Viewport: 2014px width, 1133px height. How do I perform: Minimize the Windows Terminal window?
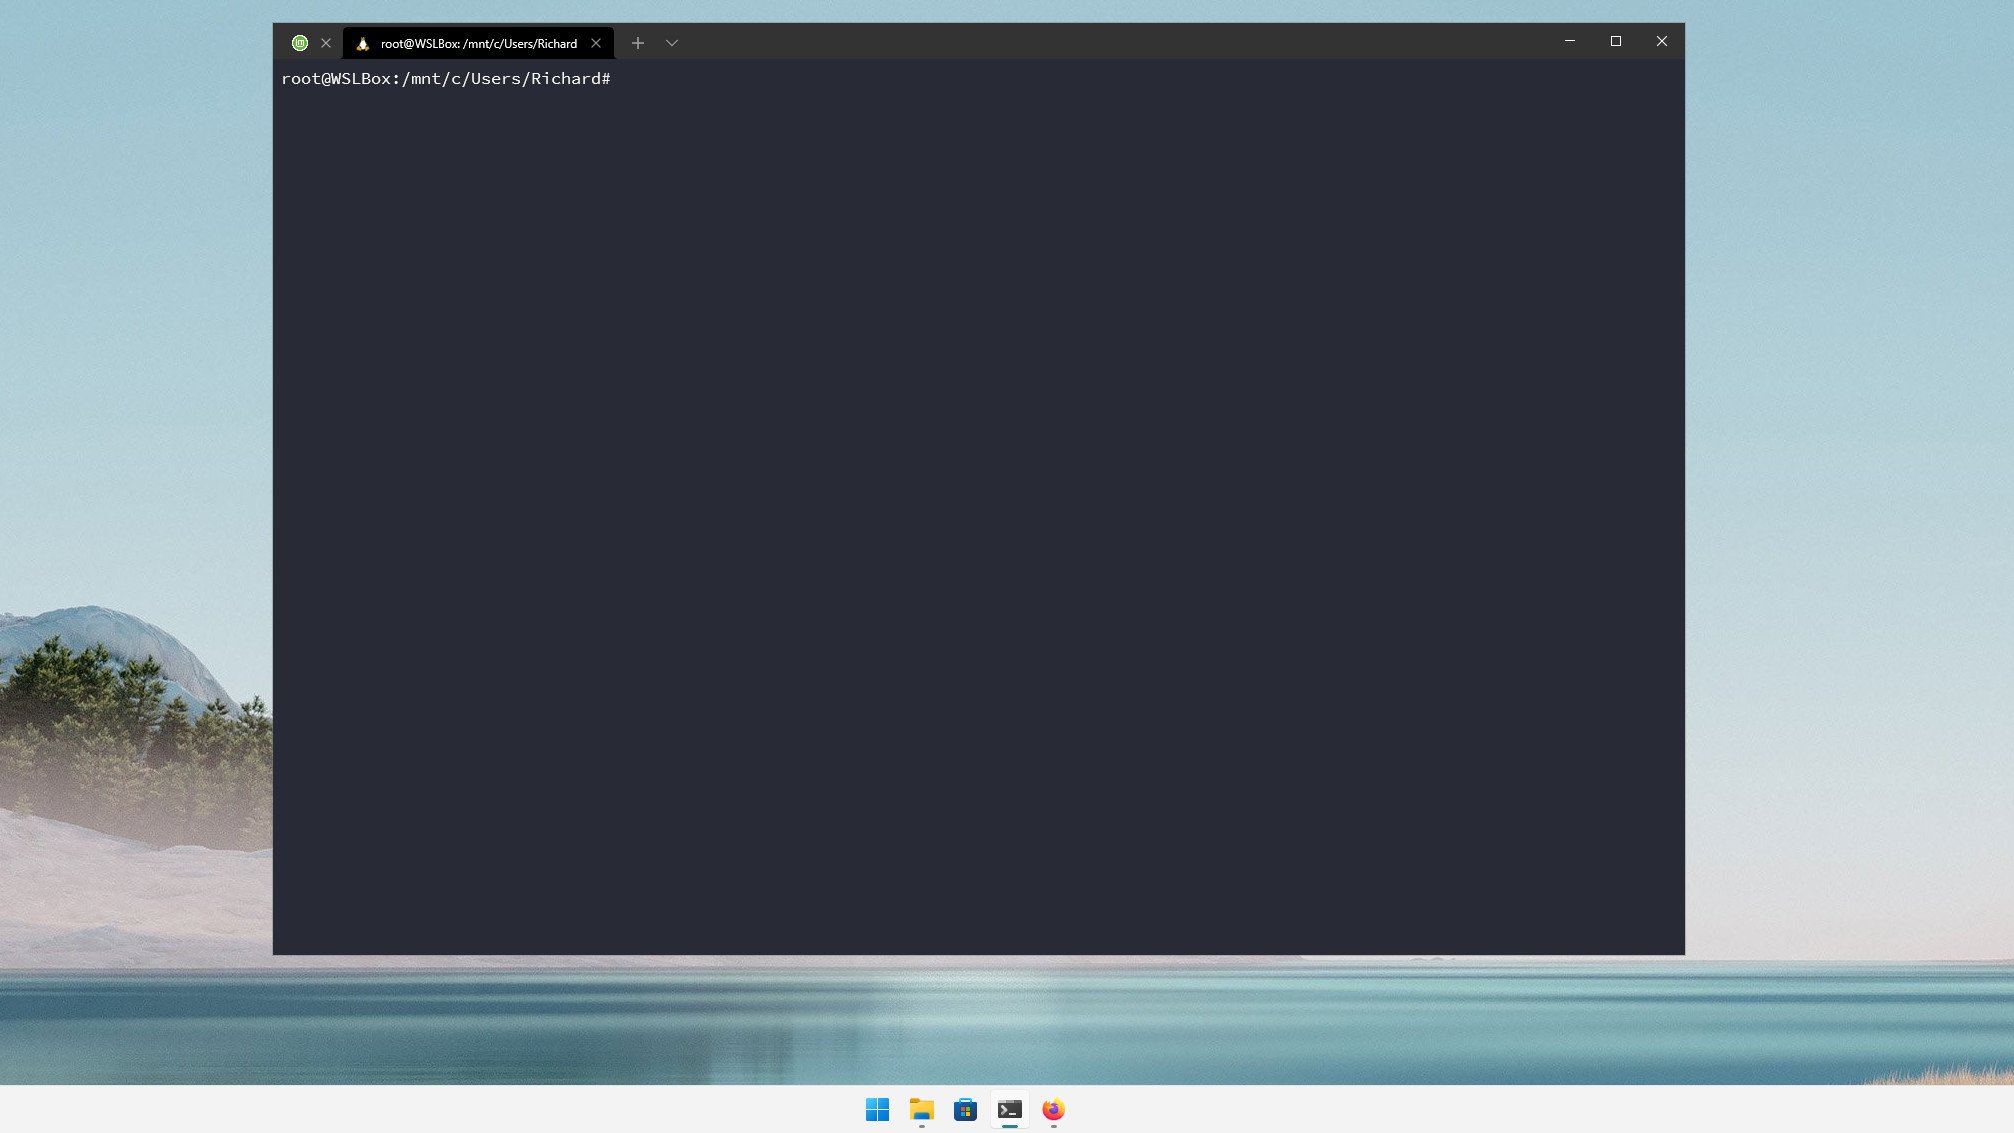coord(1570,41)
